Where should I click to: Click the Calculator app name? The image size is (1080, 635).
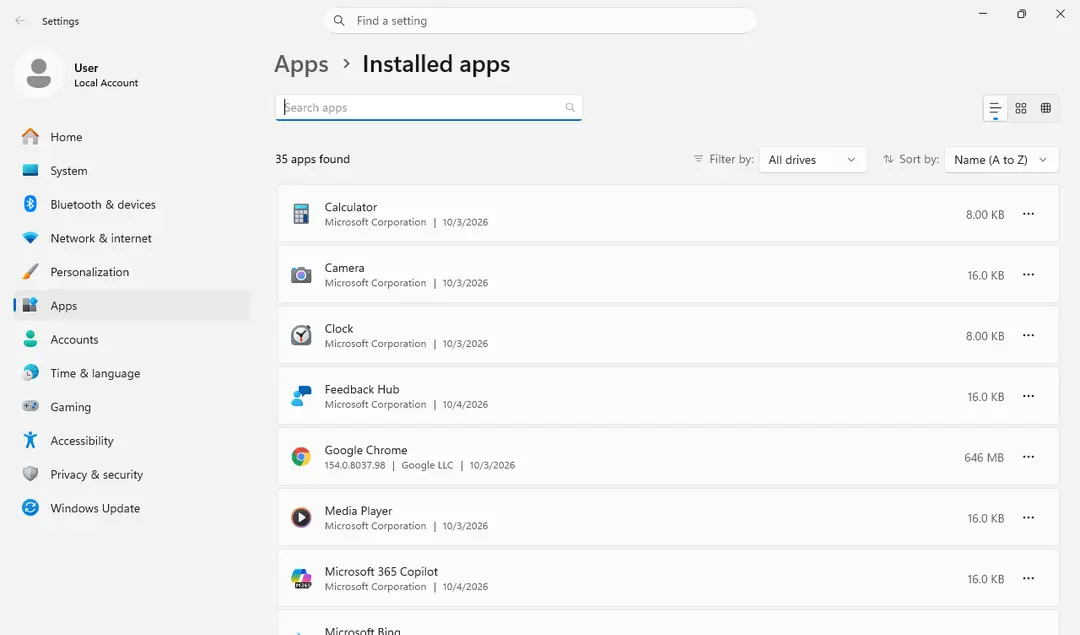[351, 207]
